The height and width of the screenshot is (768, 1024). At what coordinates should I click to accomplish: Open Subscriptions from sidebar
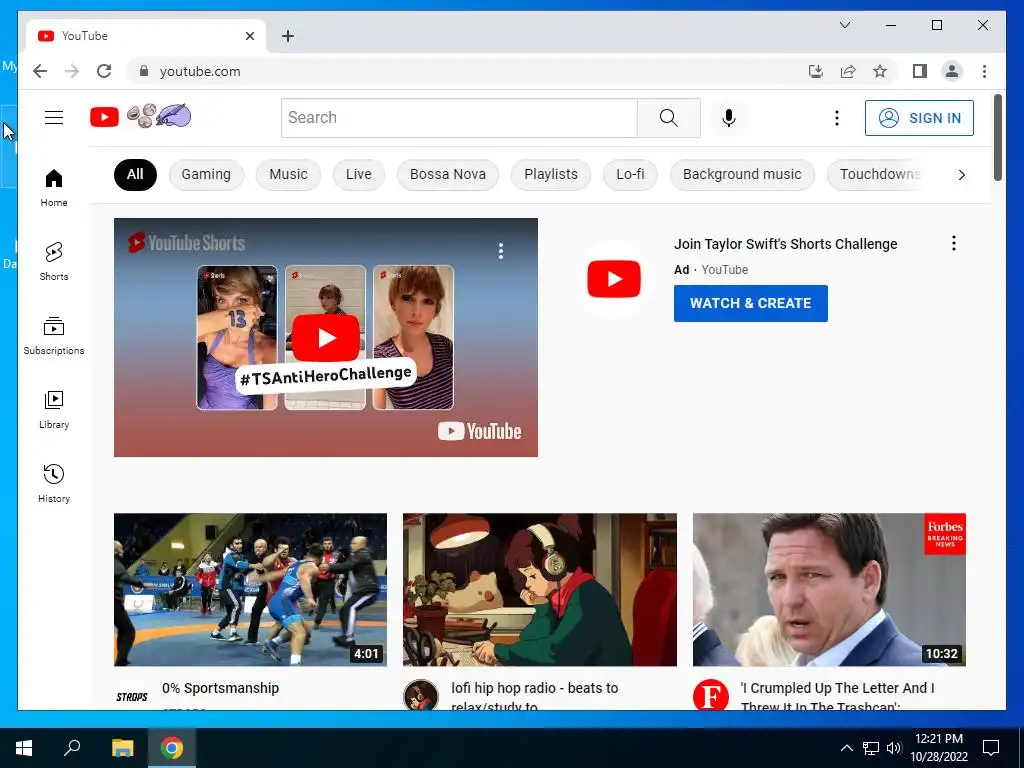(x=54, y=336)
